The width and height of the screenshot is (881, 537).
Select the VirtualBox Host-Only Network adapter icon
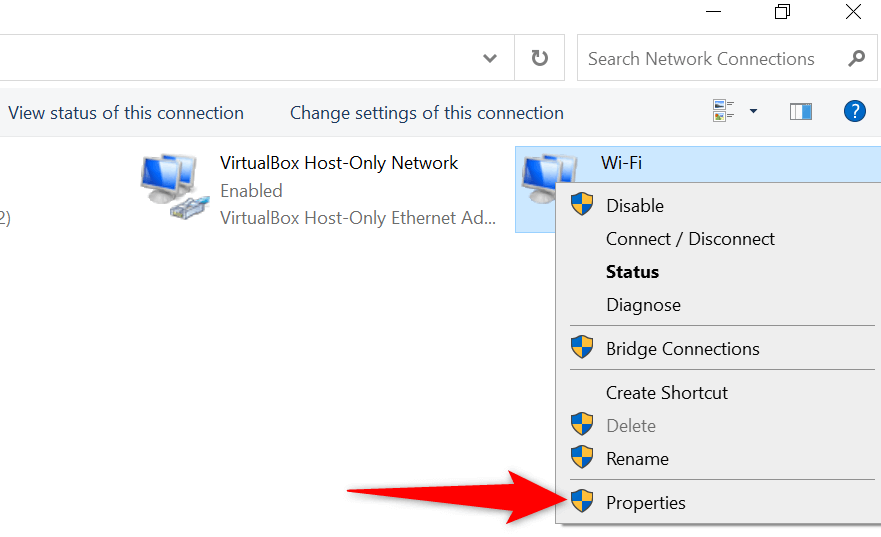click(171, 189)
